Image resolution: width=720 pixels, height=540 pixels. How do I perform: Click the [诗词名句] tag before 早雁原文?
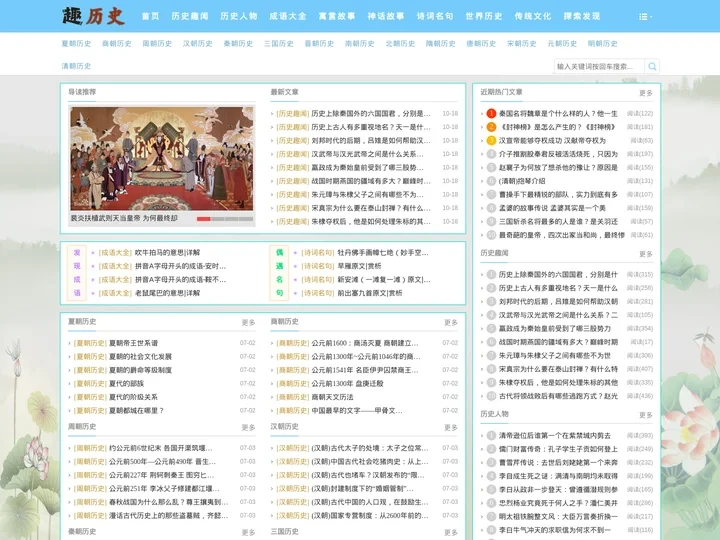318,266
